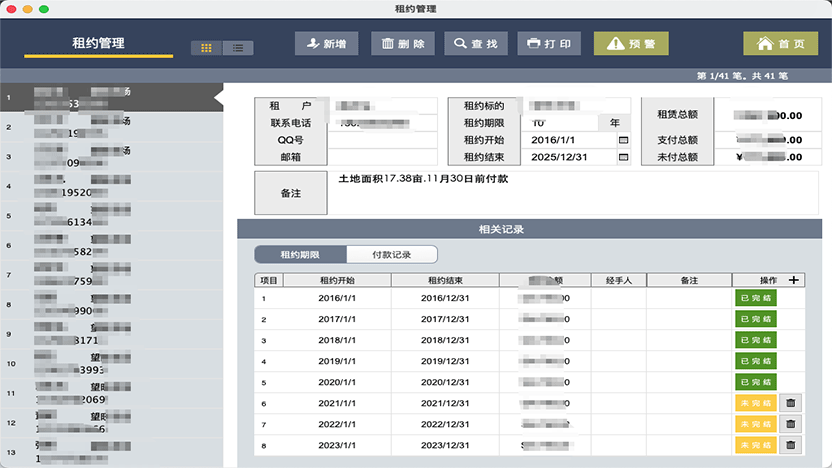Image resolution: width=832 pixels, height=468 pixels.
Task: Open the 预警 warning alerts
Action: (631, 44)
